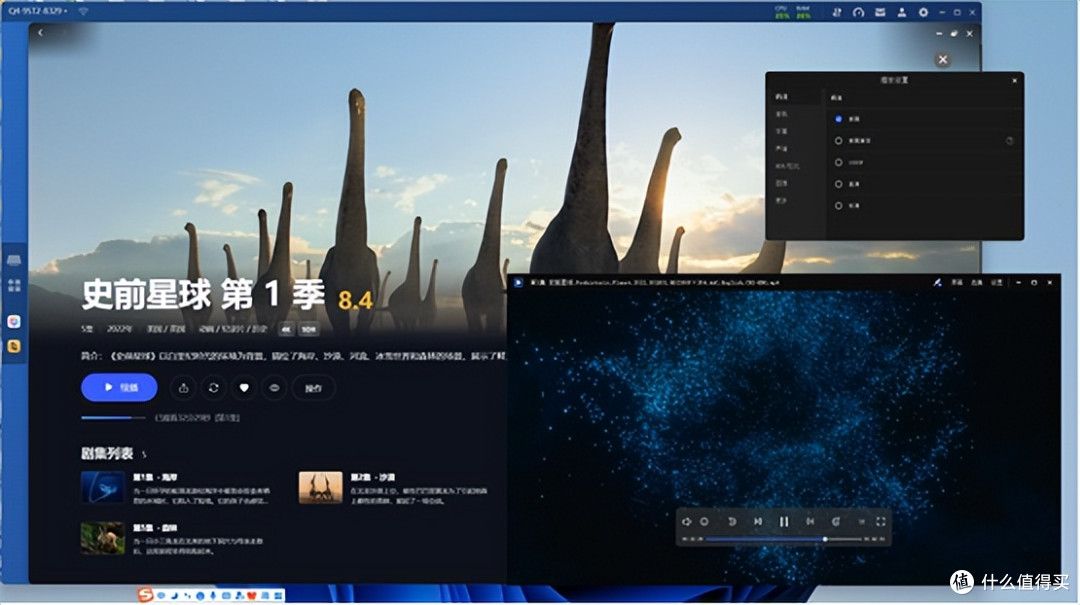The height and width of the screenshot is (605, 1080).
Task: Click the user icon in remote session top bar
Action: 902,12
